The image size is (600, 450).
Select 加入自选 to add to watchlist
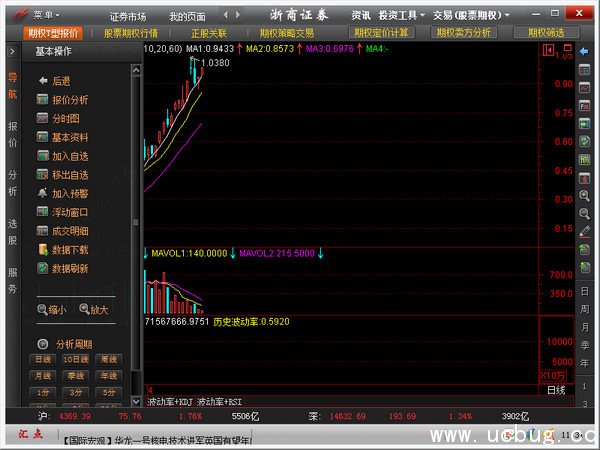[x=62, y=156]
